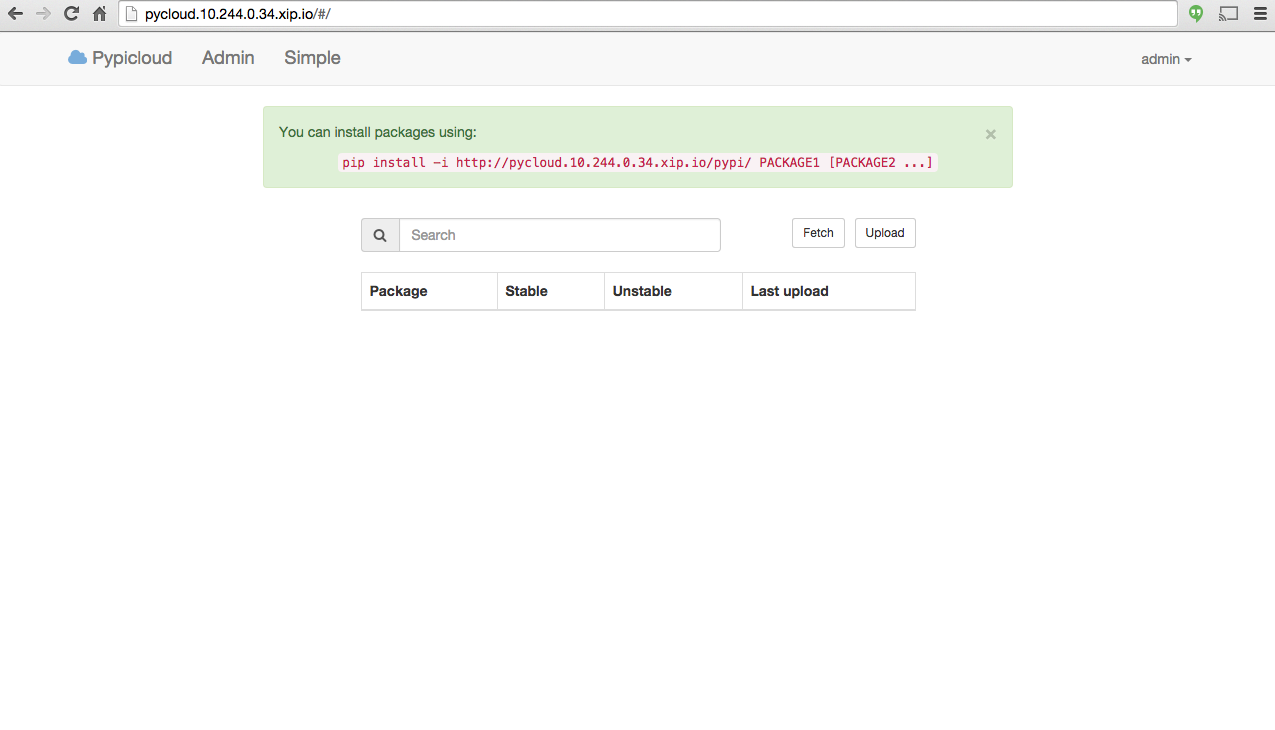
Task: Click the browser forward arrow
Action: (43, 14)
